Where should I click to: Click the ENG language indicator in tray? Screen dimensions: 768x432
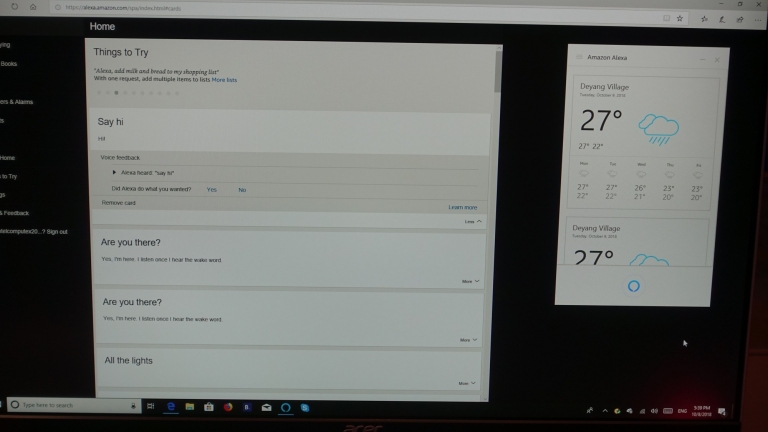pyautogui.click(x=682, y=411)
